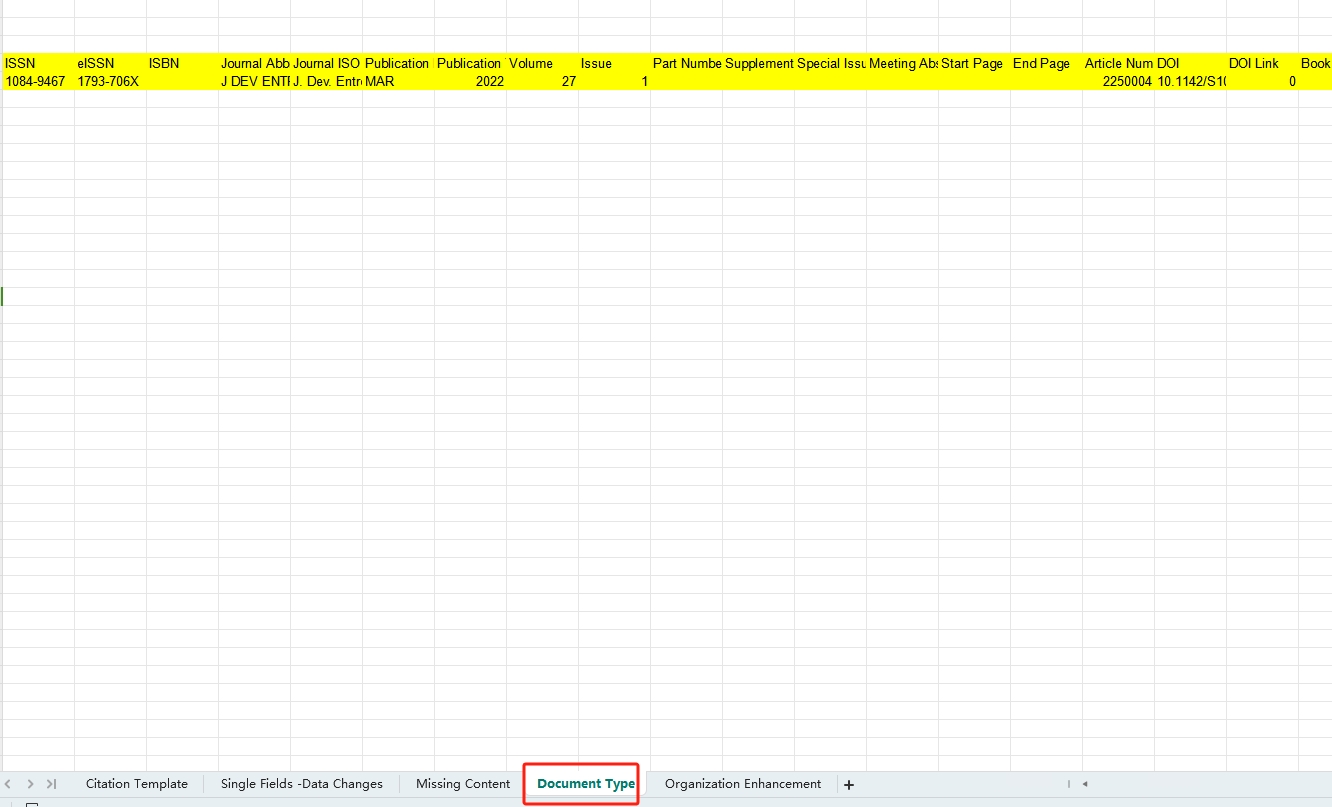Click the ISBN header cell
1332x807 pixels.
(182, 63)
